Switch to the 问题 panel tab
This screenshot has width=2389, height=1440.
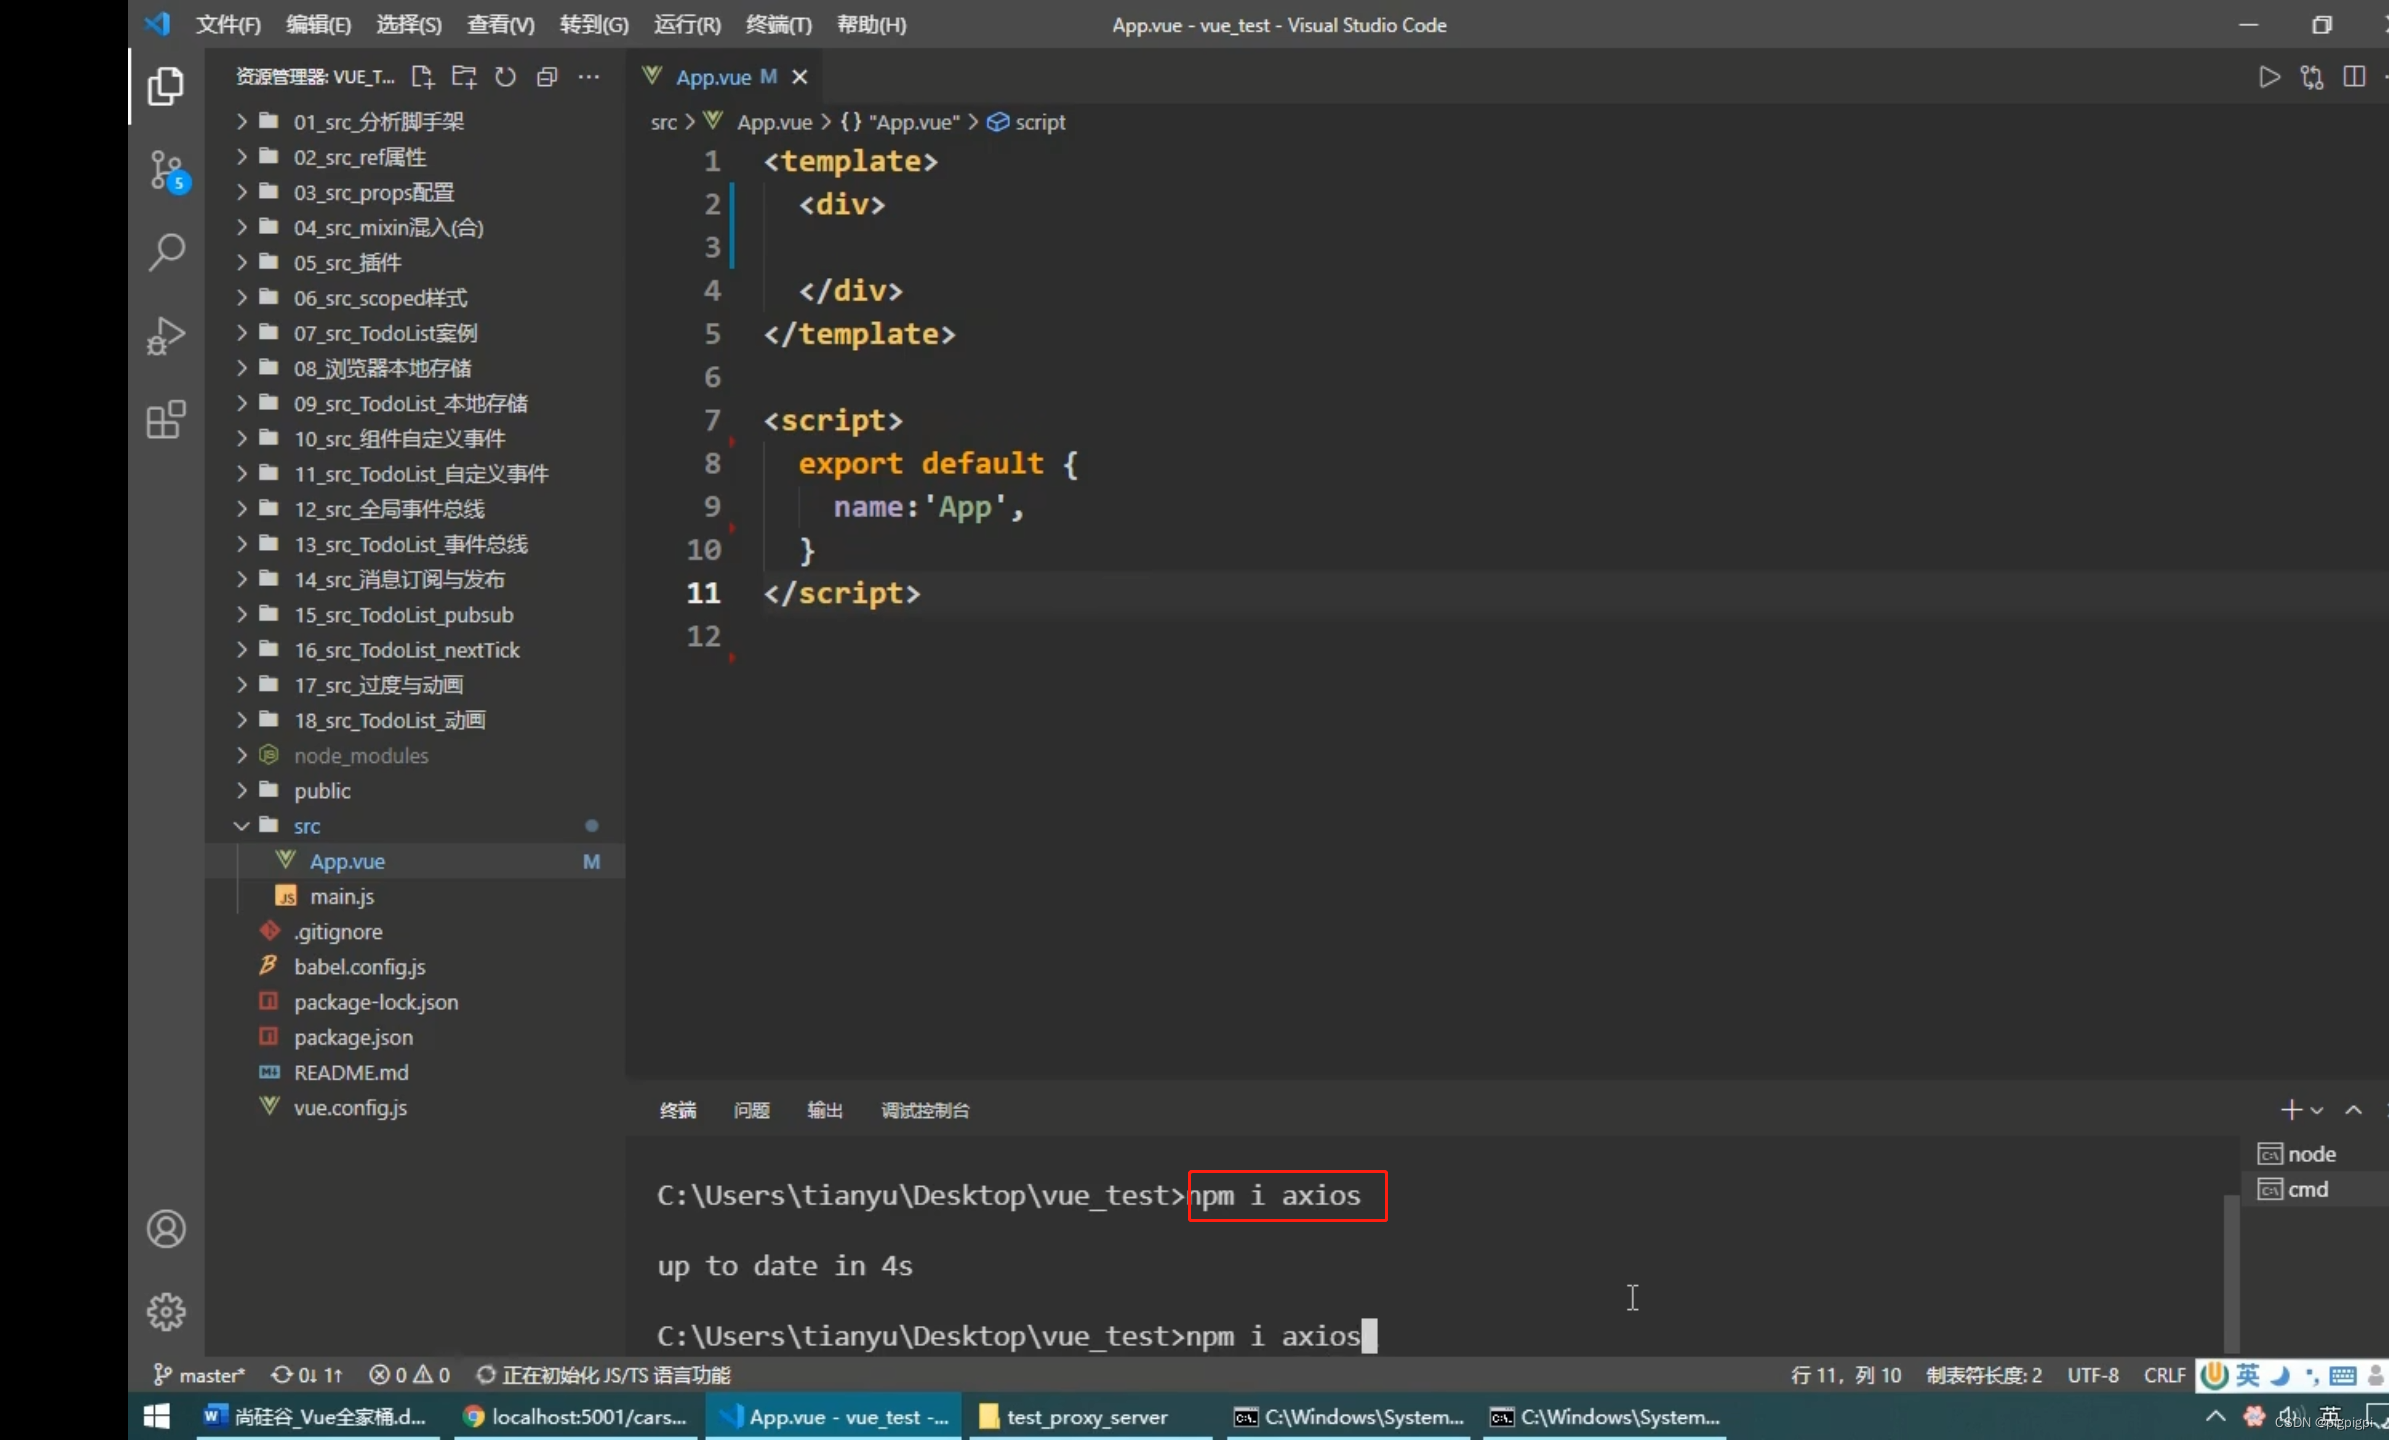[751, 1110]
